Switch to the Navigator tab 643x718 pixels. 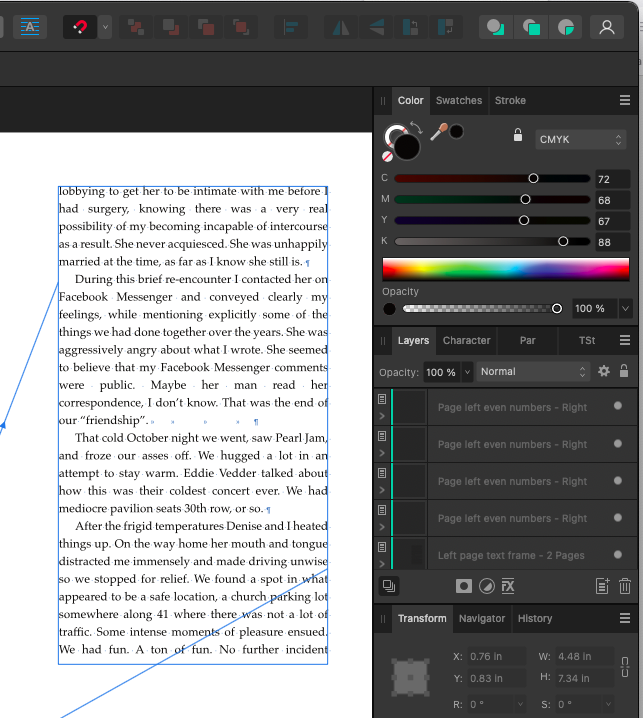pos(482,618)
